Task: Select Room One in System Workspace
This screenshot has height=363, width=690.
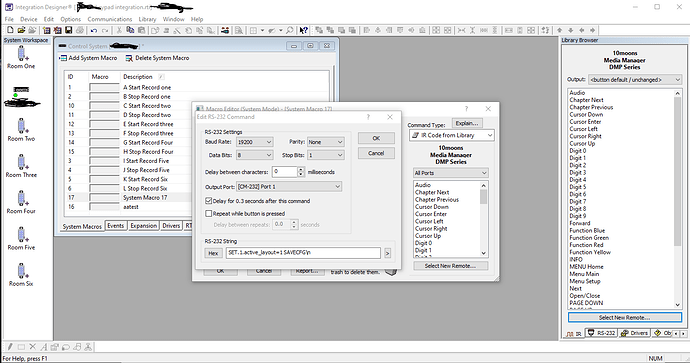Action: coord(21,58)
